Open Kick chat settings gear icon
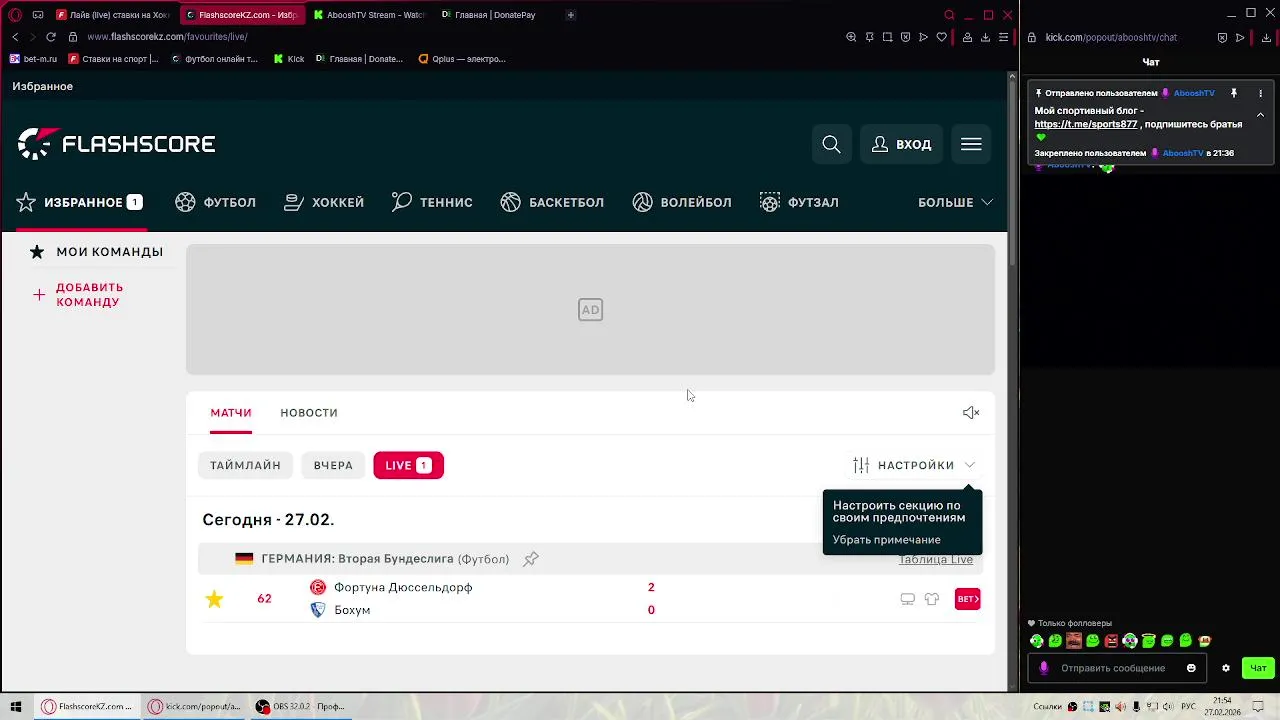Screen dimensions: 1280x720 pos(1225,668)
